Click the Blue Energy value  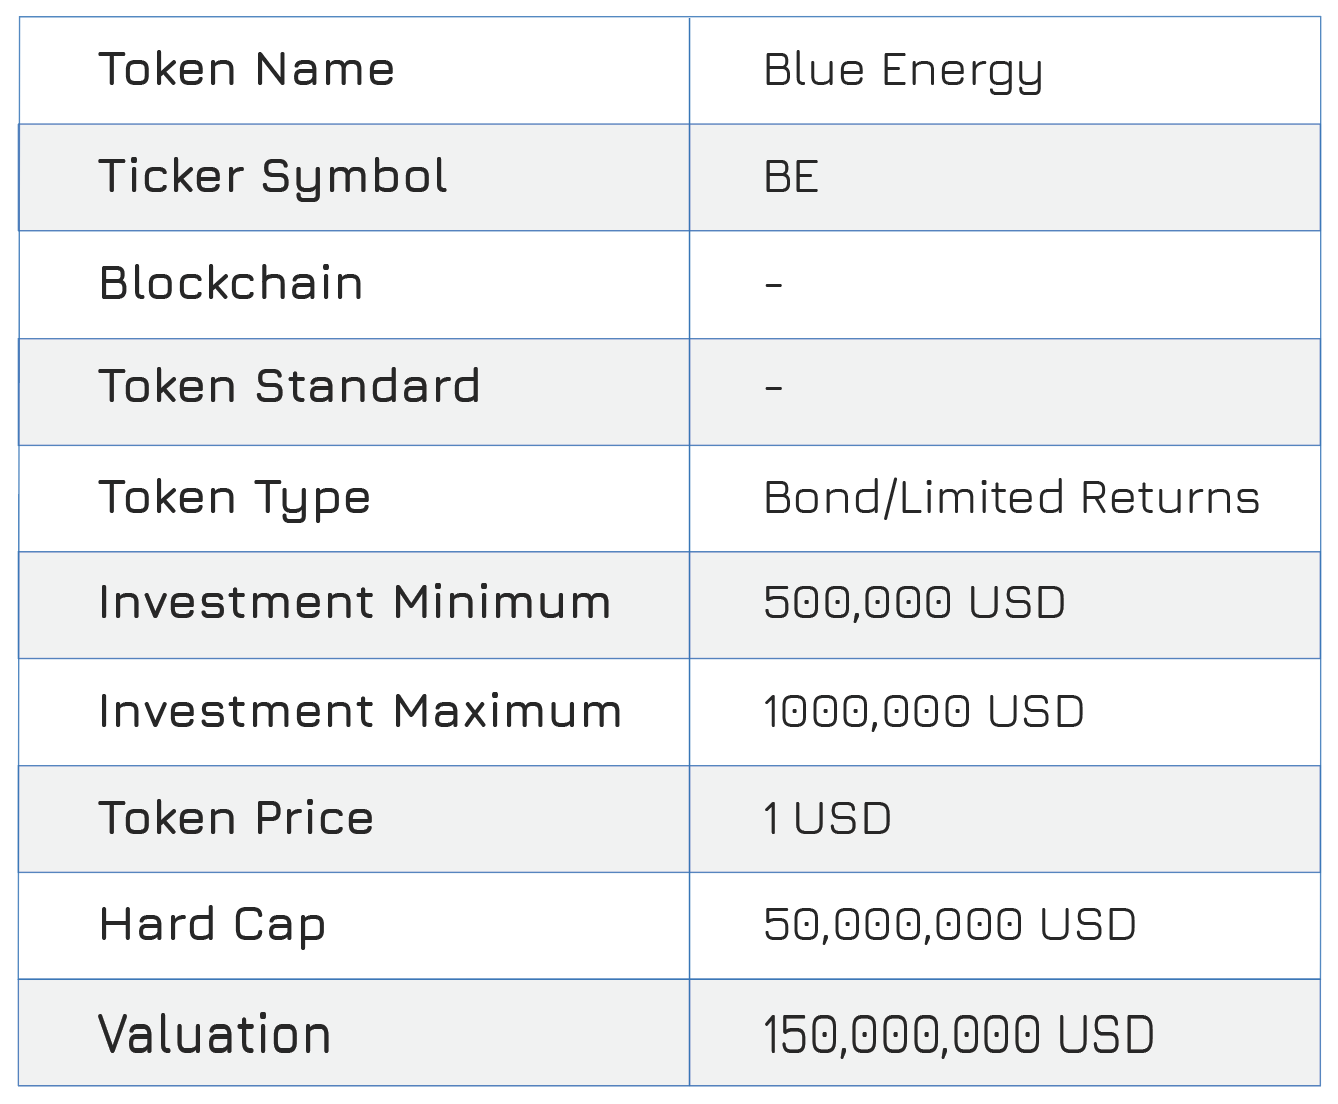(x=903, y=72)
